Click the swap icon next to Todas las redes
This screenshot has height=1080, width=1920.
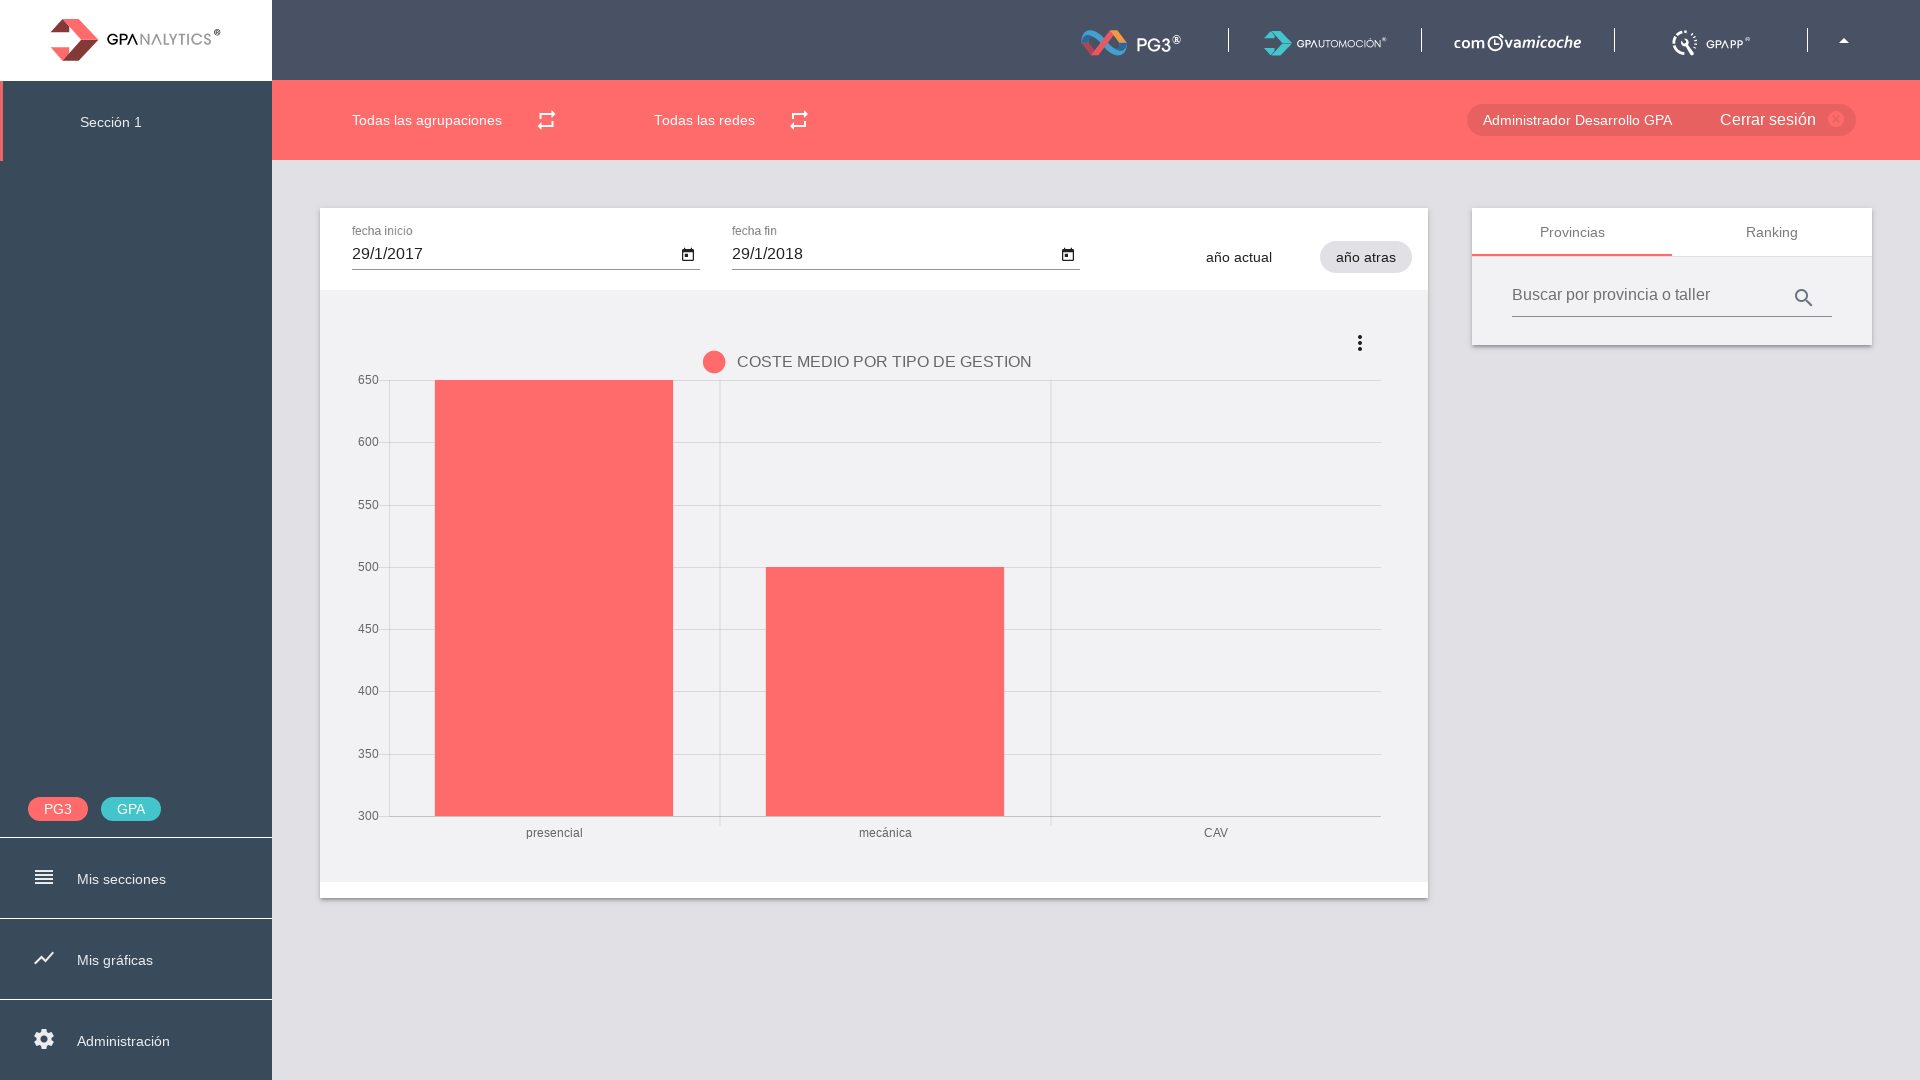point(799,120)
